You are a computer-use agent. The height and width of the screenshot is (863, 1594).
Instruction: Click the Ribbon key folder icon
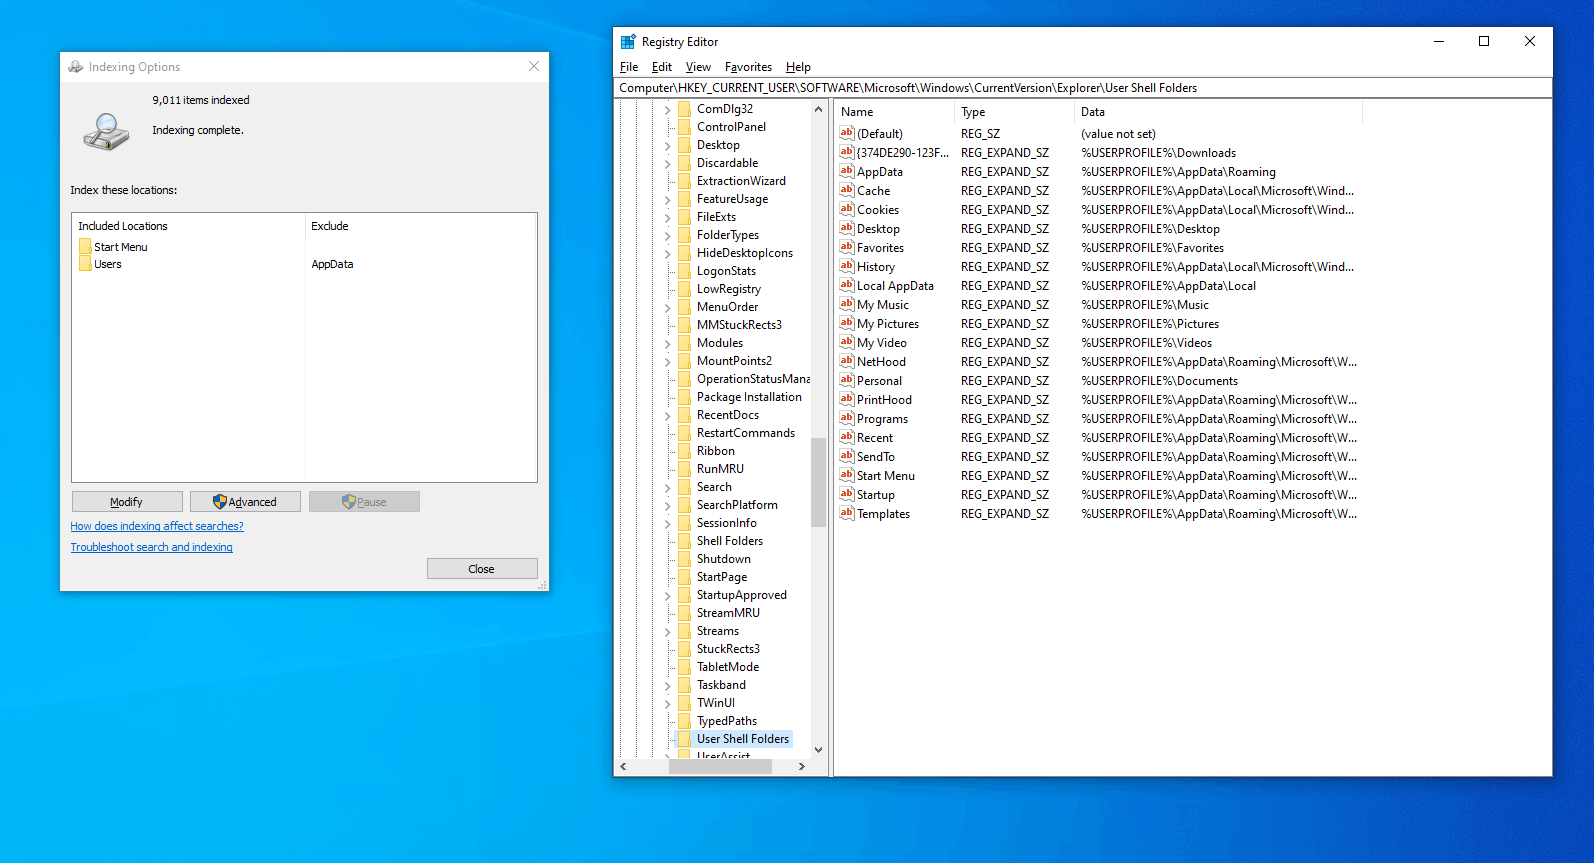(x=684, y=450)
